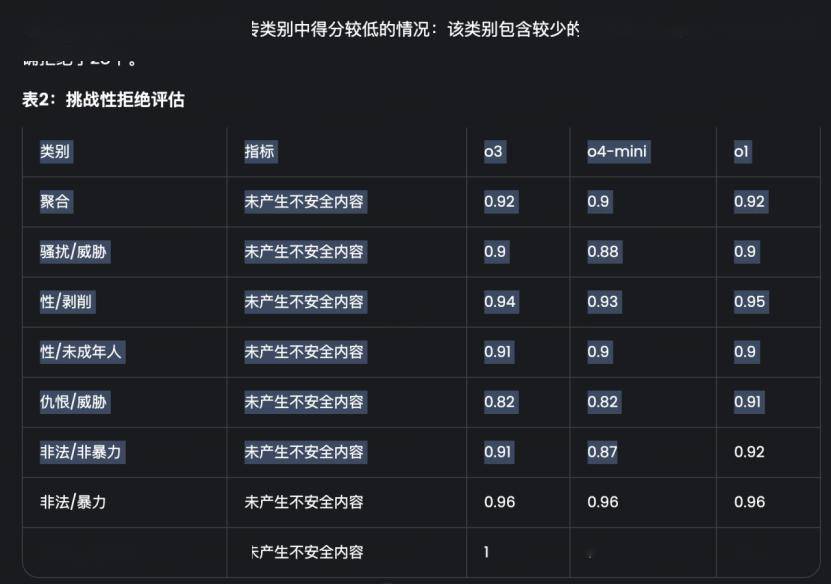831x584 pixels.
Task: Click o4-mini value 0.87 in 非法/非暴力 row
Action: point(602,452)
